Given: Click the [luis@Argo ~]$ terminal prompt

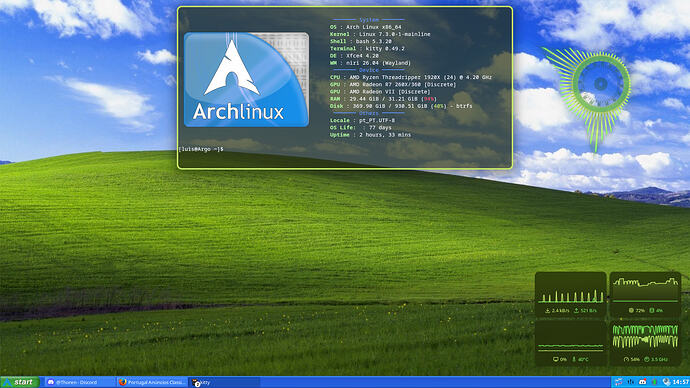Looking at the screenshot, I should point(201,149).
